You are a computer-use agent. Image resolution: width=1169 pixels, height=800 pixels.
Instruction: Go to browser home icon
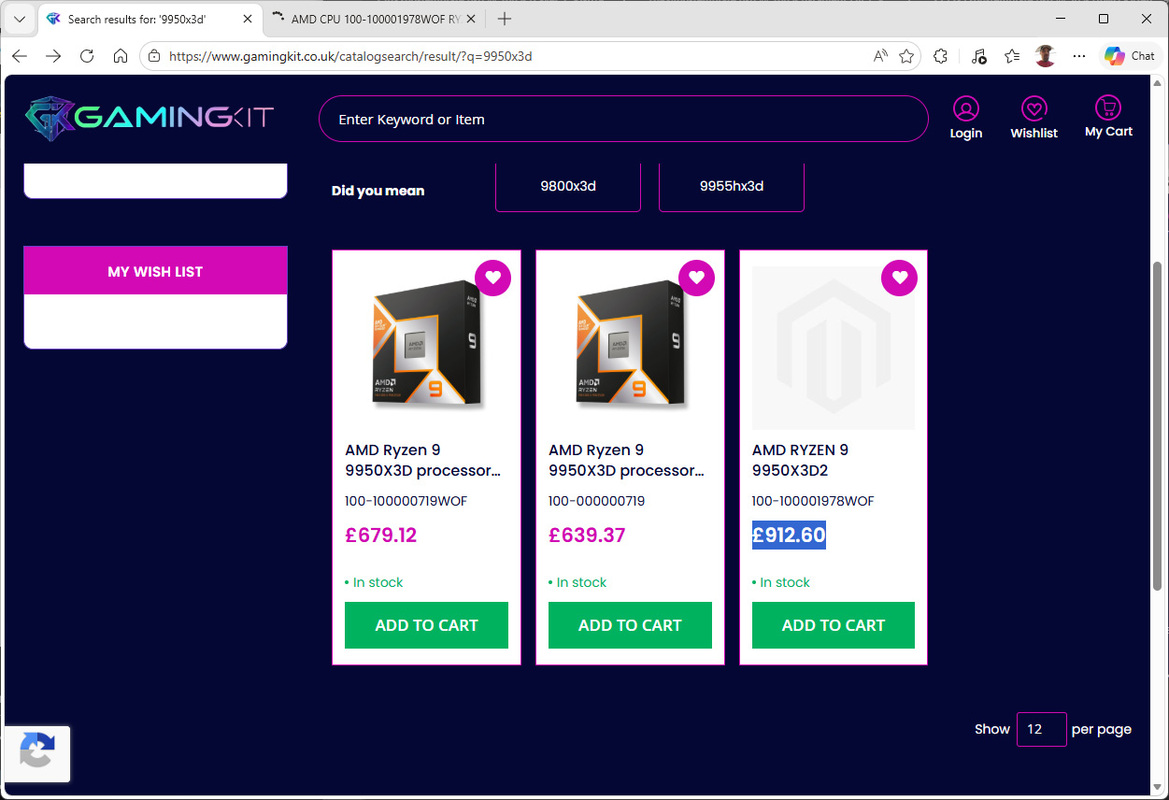click(120, 56)
